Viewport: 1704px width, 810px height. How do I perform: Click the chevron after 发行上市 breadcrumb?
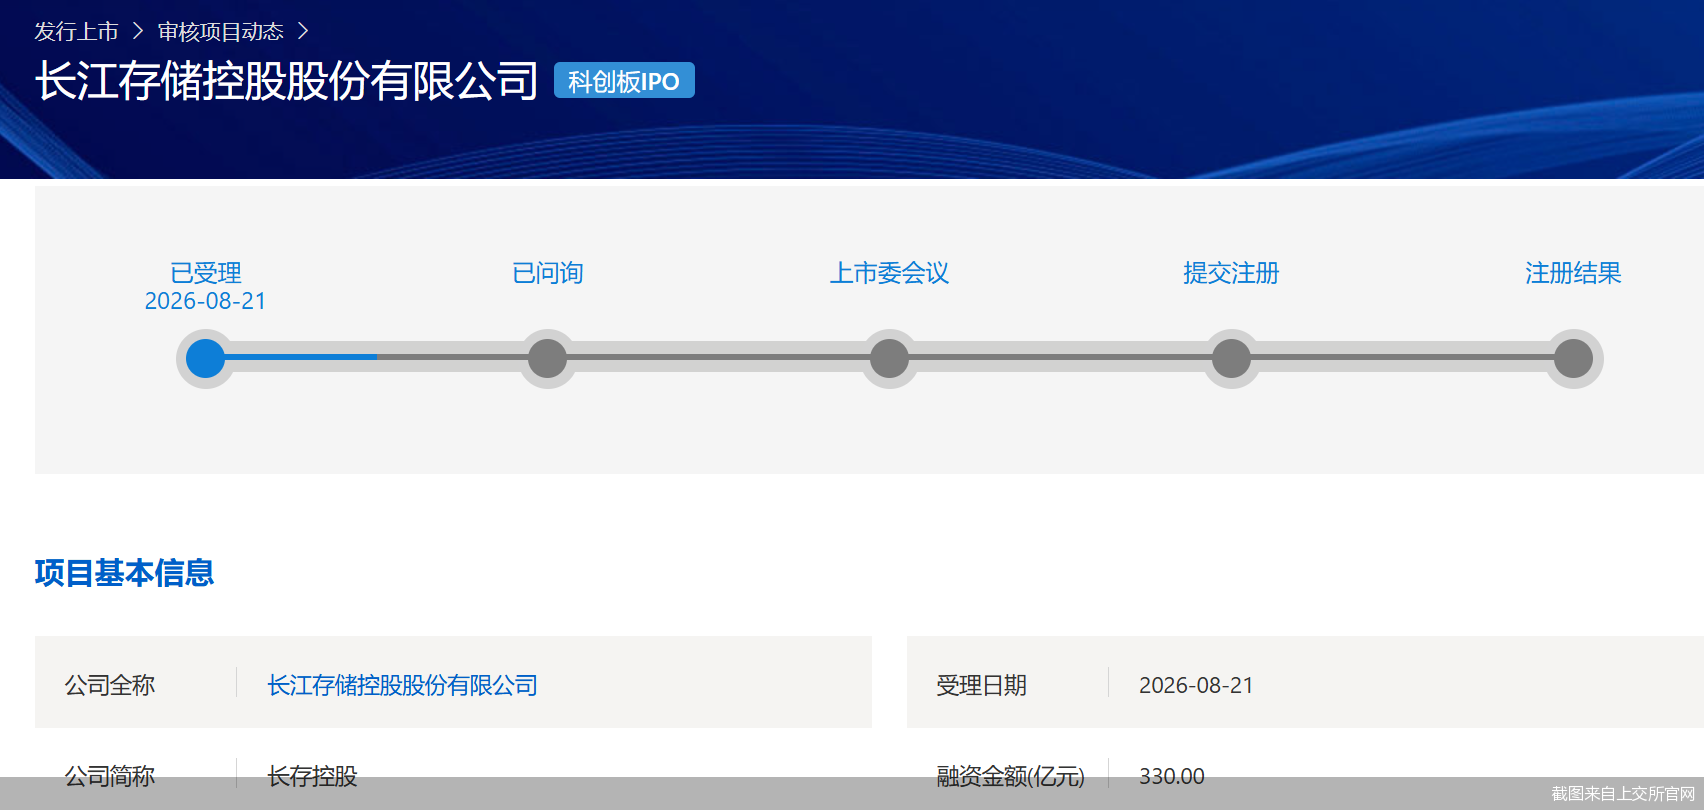pyautogui.click(x=138, y=32)
